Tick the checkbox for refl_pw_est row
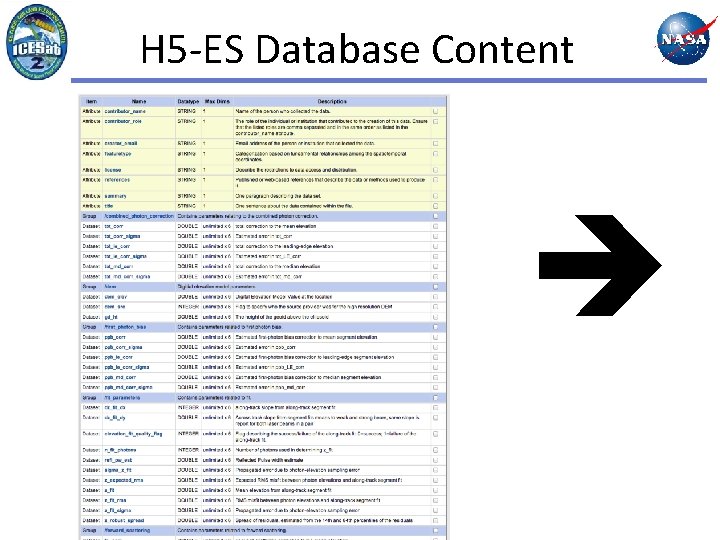The width and height of the screenshot is (720, 540). (435, 460)
